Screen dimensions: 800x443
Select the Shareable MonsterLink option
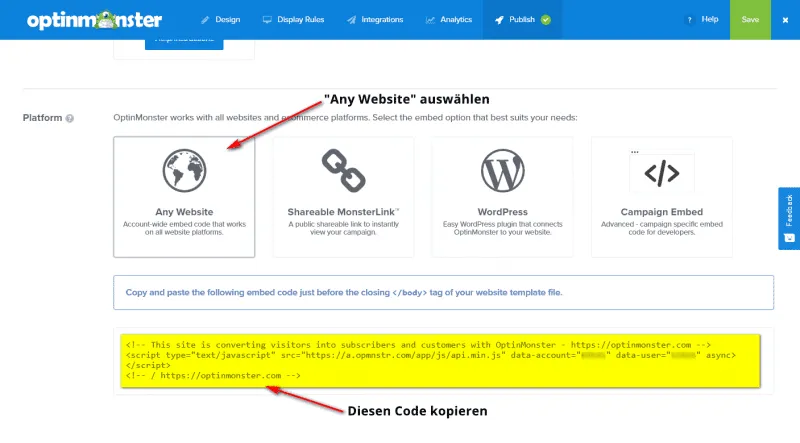pos(343,197)
